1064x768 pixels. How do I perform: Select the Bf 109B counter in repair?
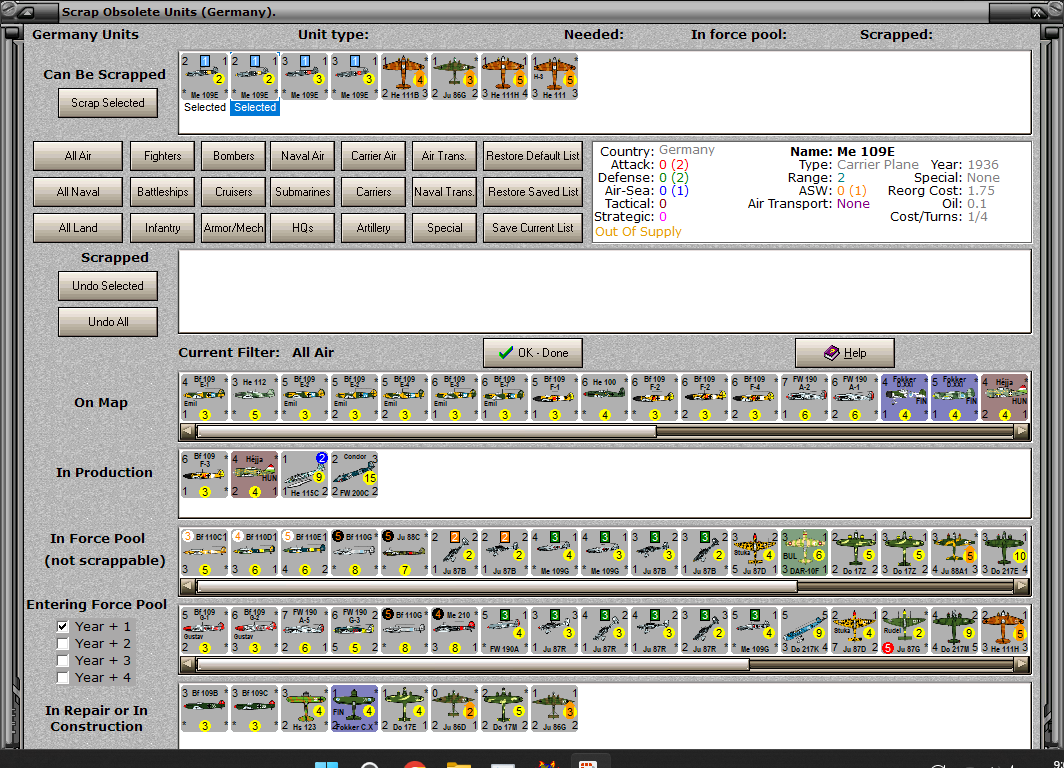click(204, 708)
